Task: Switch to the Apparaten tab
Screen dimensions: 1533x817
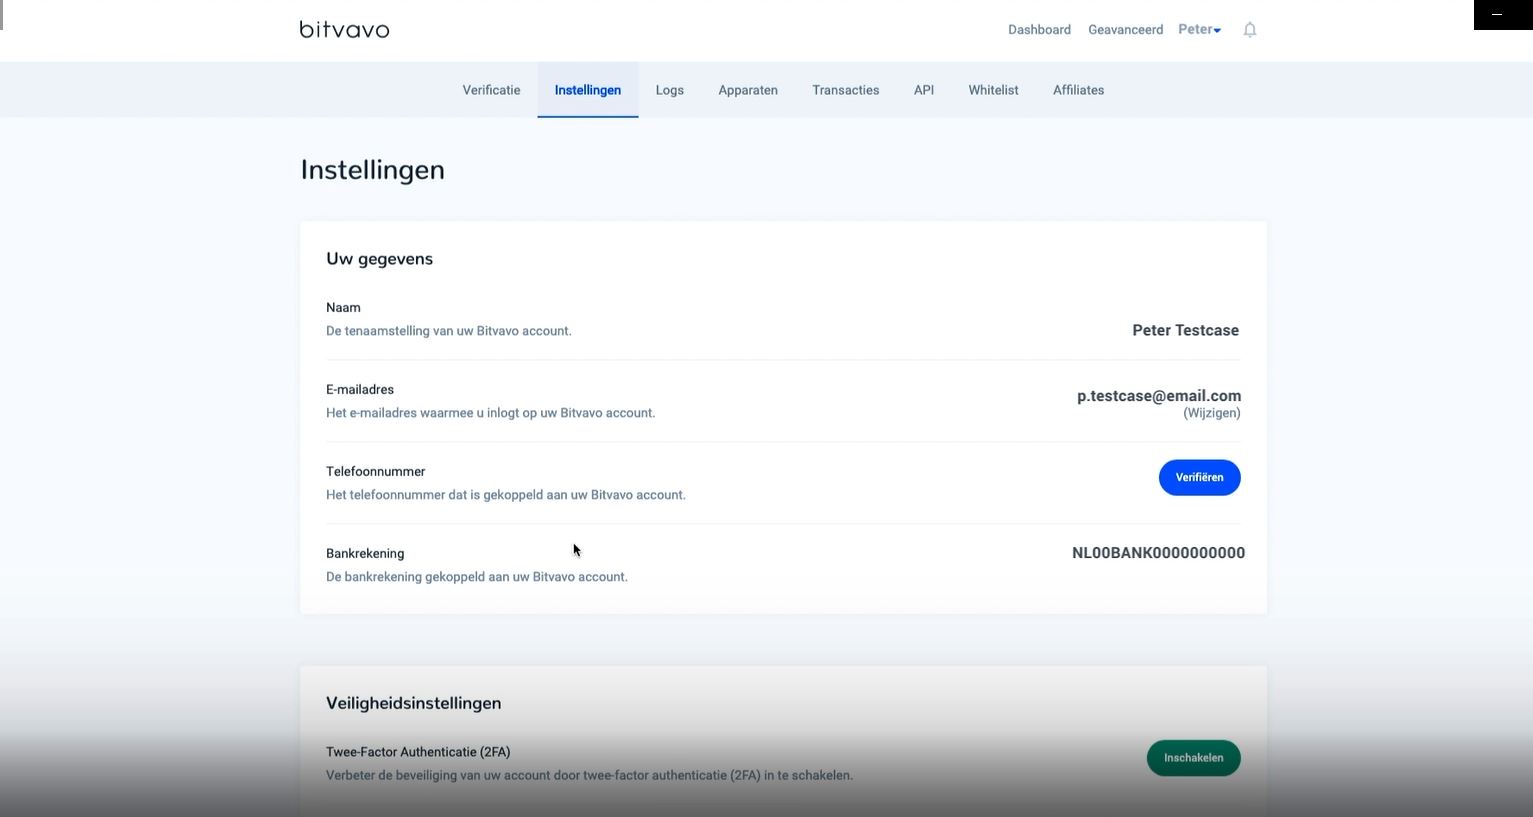Action: pos(747,90)
